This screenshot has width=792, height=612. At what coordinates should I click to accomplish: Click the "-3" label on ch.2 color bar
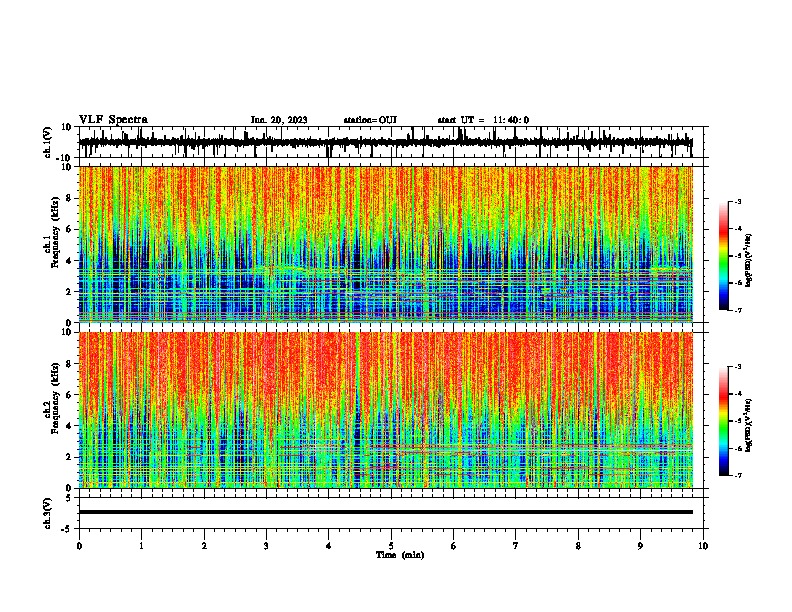[737, 367]
